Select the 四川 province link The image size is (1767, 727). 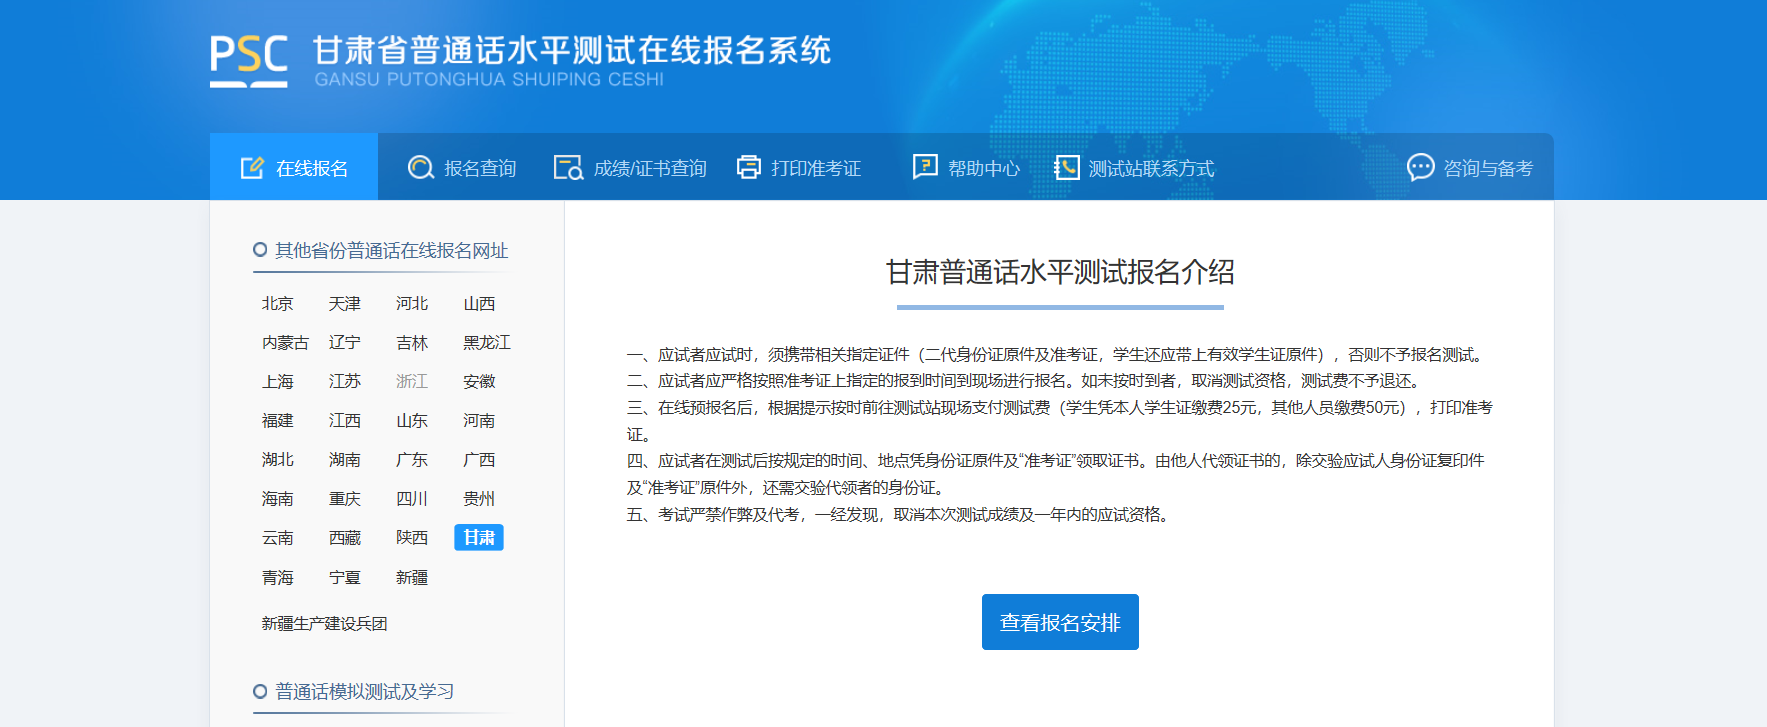[x=412, y=498]
